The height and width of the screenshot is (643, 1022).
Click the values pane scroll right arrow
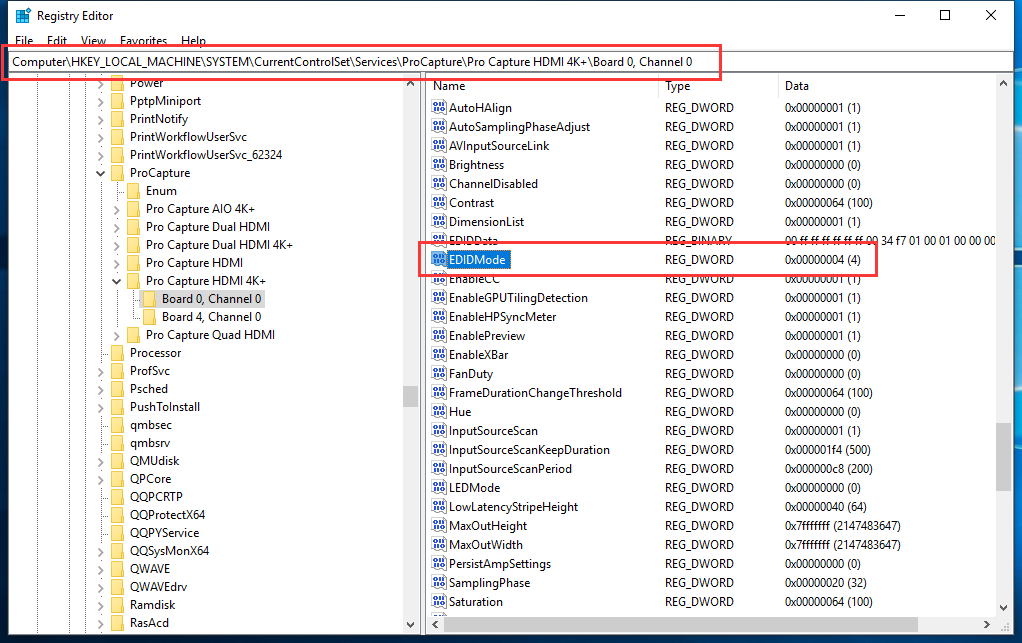(x=987, y=624)
